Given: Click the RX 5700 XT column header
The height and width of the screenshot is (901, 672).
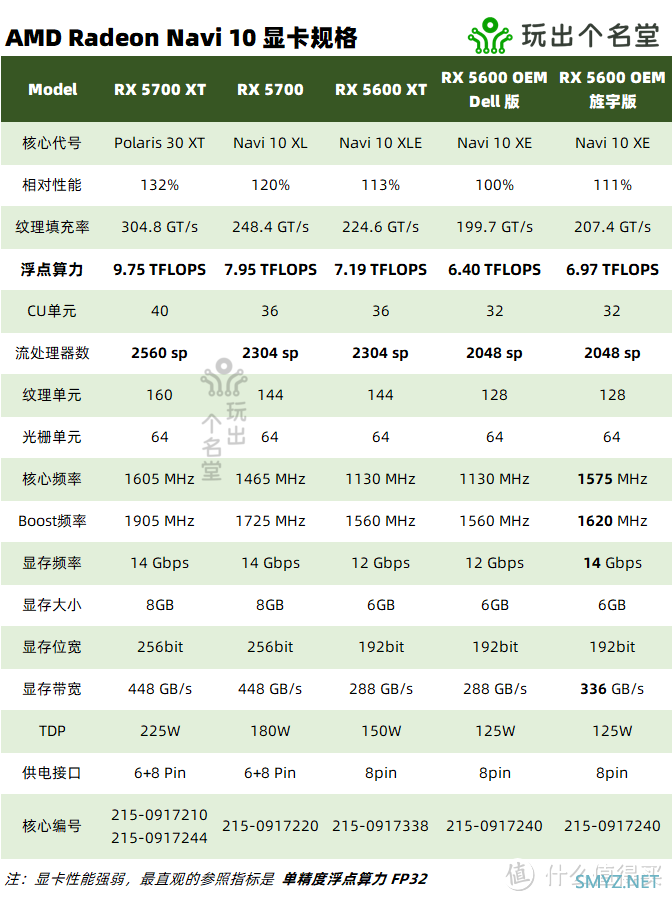Looking at the screenshot, I should click(160, 90).
